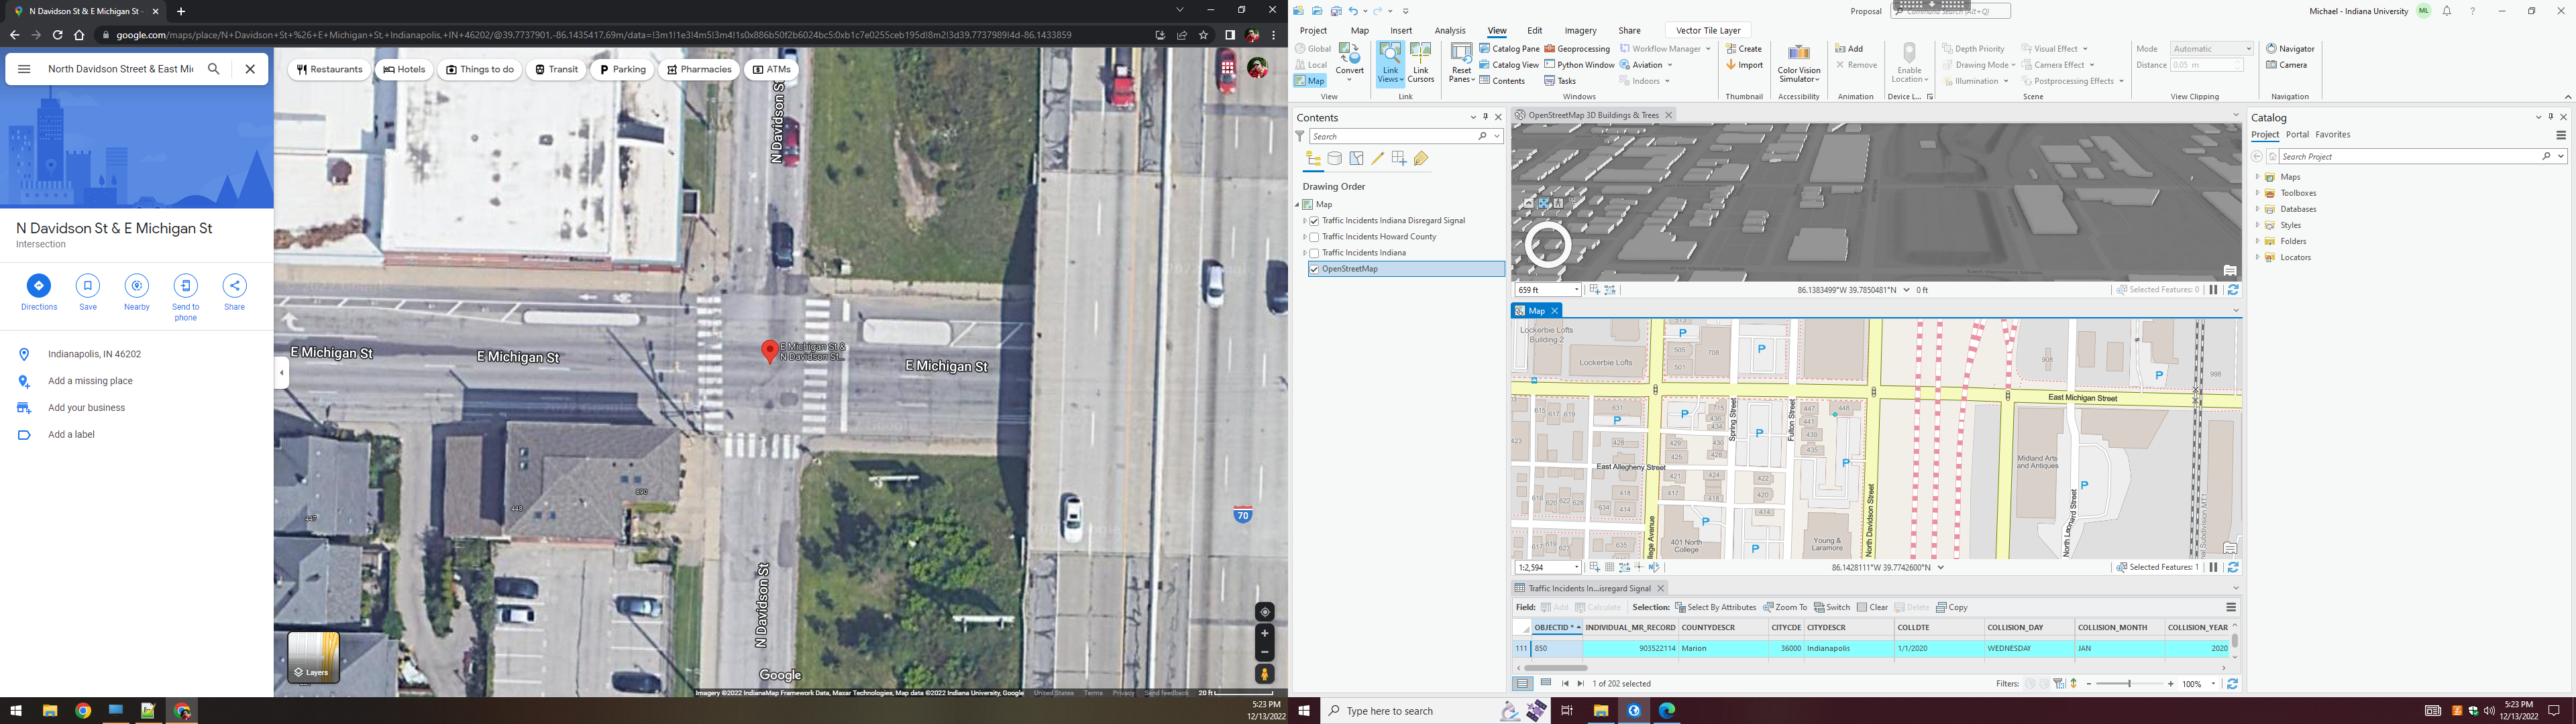Click Directions icon in Google Maps

(38, 286)
